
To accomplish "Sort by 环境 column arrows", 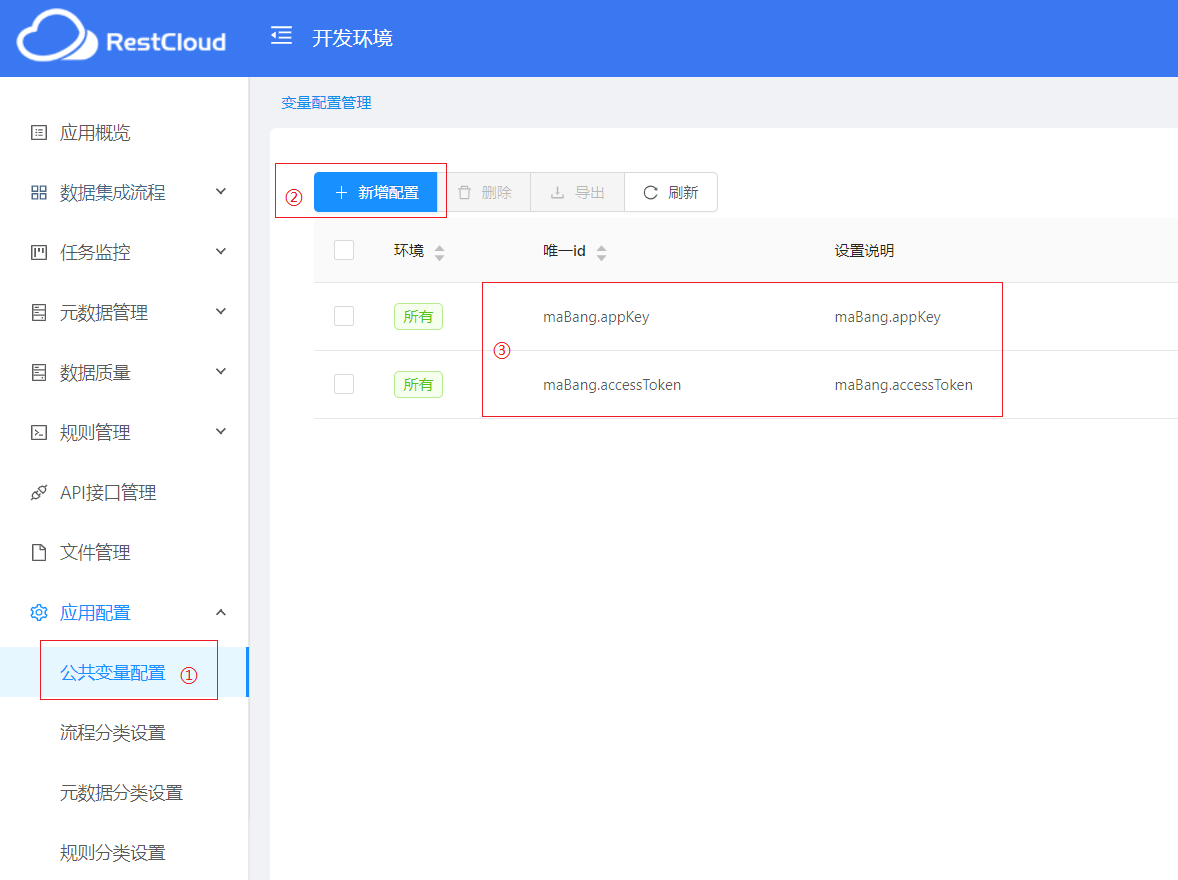I will (x=439, y=253).
